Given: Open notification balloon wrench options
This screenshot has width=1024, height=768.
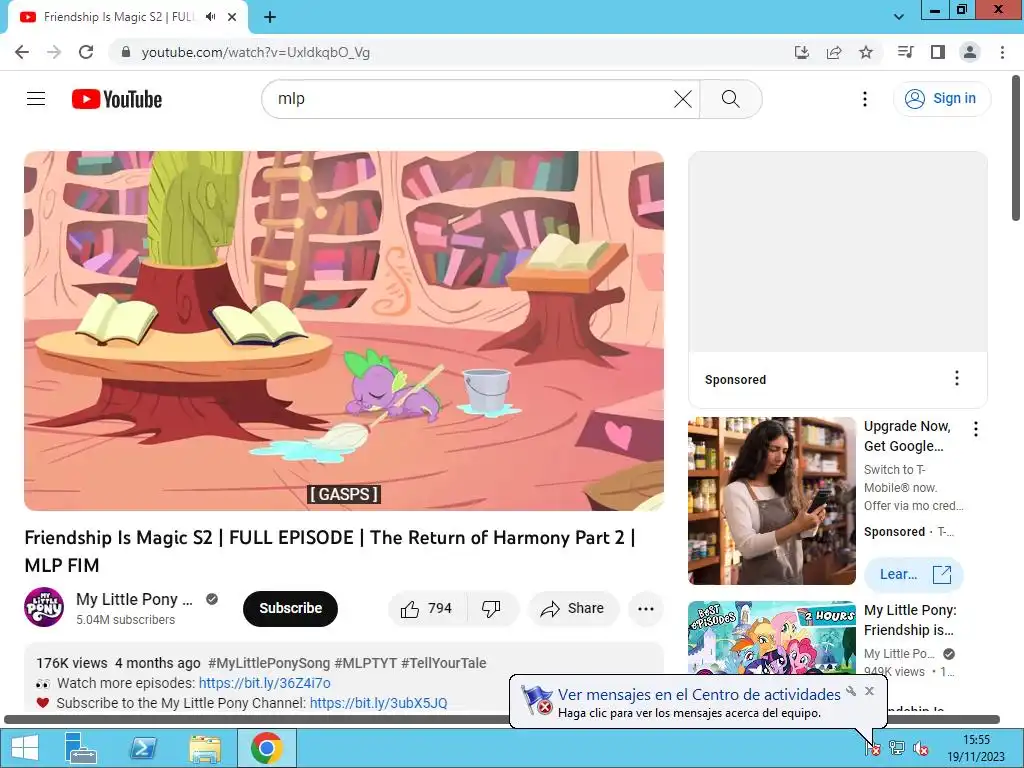Looking at the screenshot, I should point(851,691).
